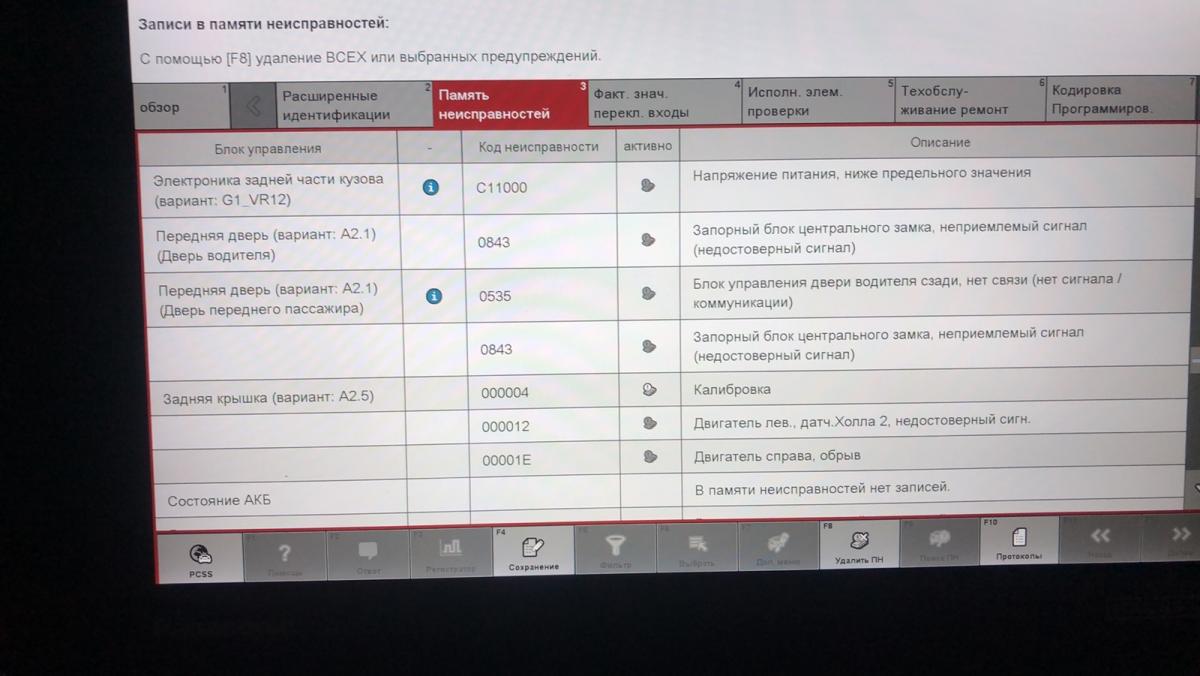The width and height of the screenshot is (1200, 676).
Task: Click the question mark help icon
Action: point(284,555)
